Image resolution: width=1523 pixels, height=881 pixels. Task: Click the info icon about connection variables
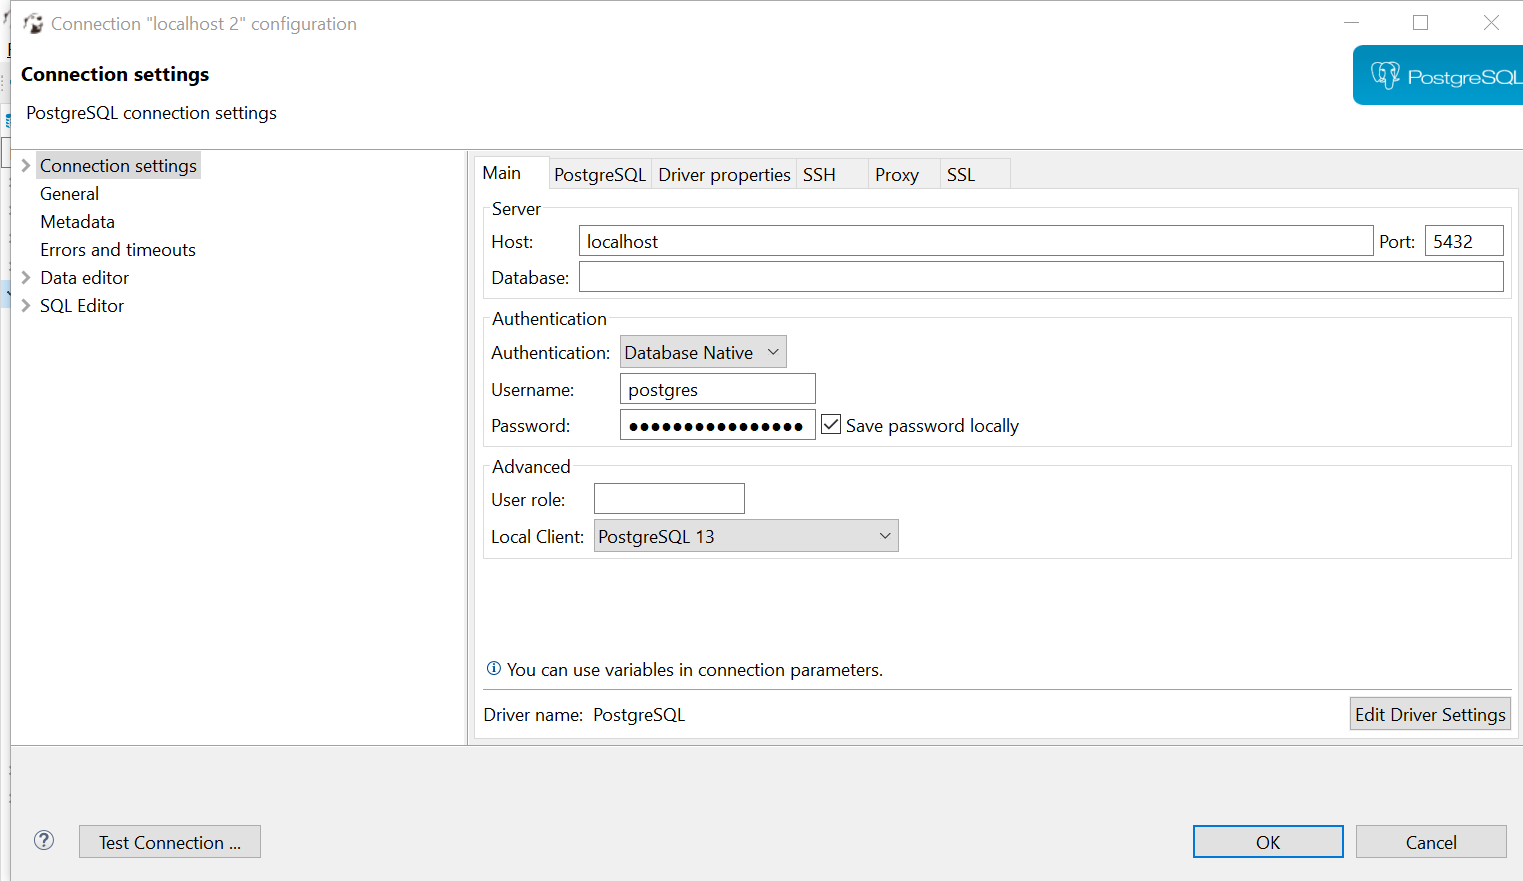tap(493, 668)
